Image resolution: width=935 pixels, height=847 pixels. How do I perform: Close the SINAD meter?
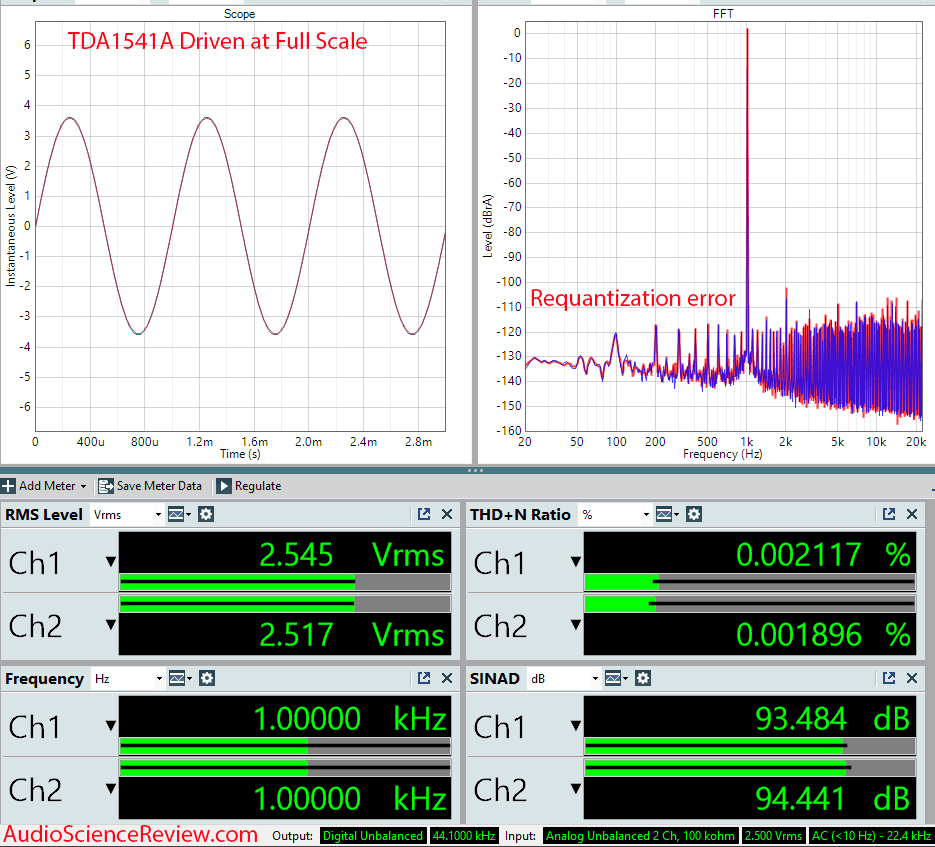[912, 678]
